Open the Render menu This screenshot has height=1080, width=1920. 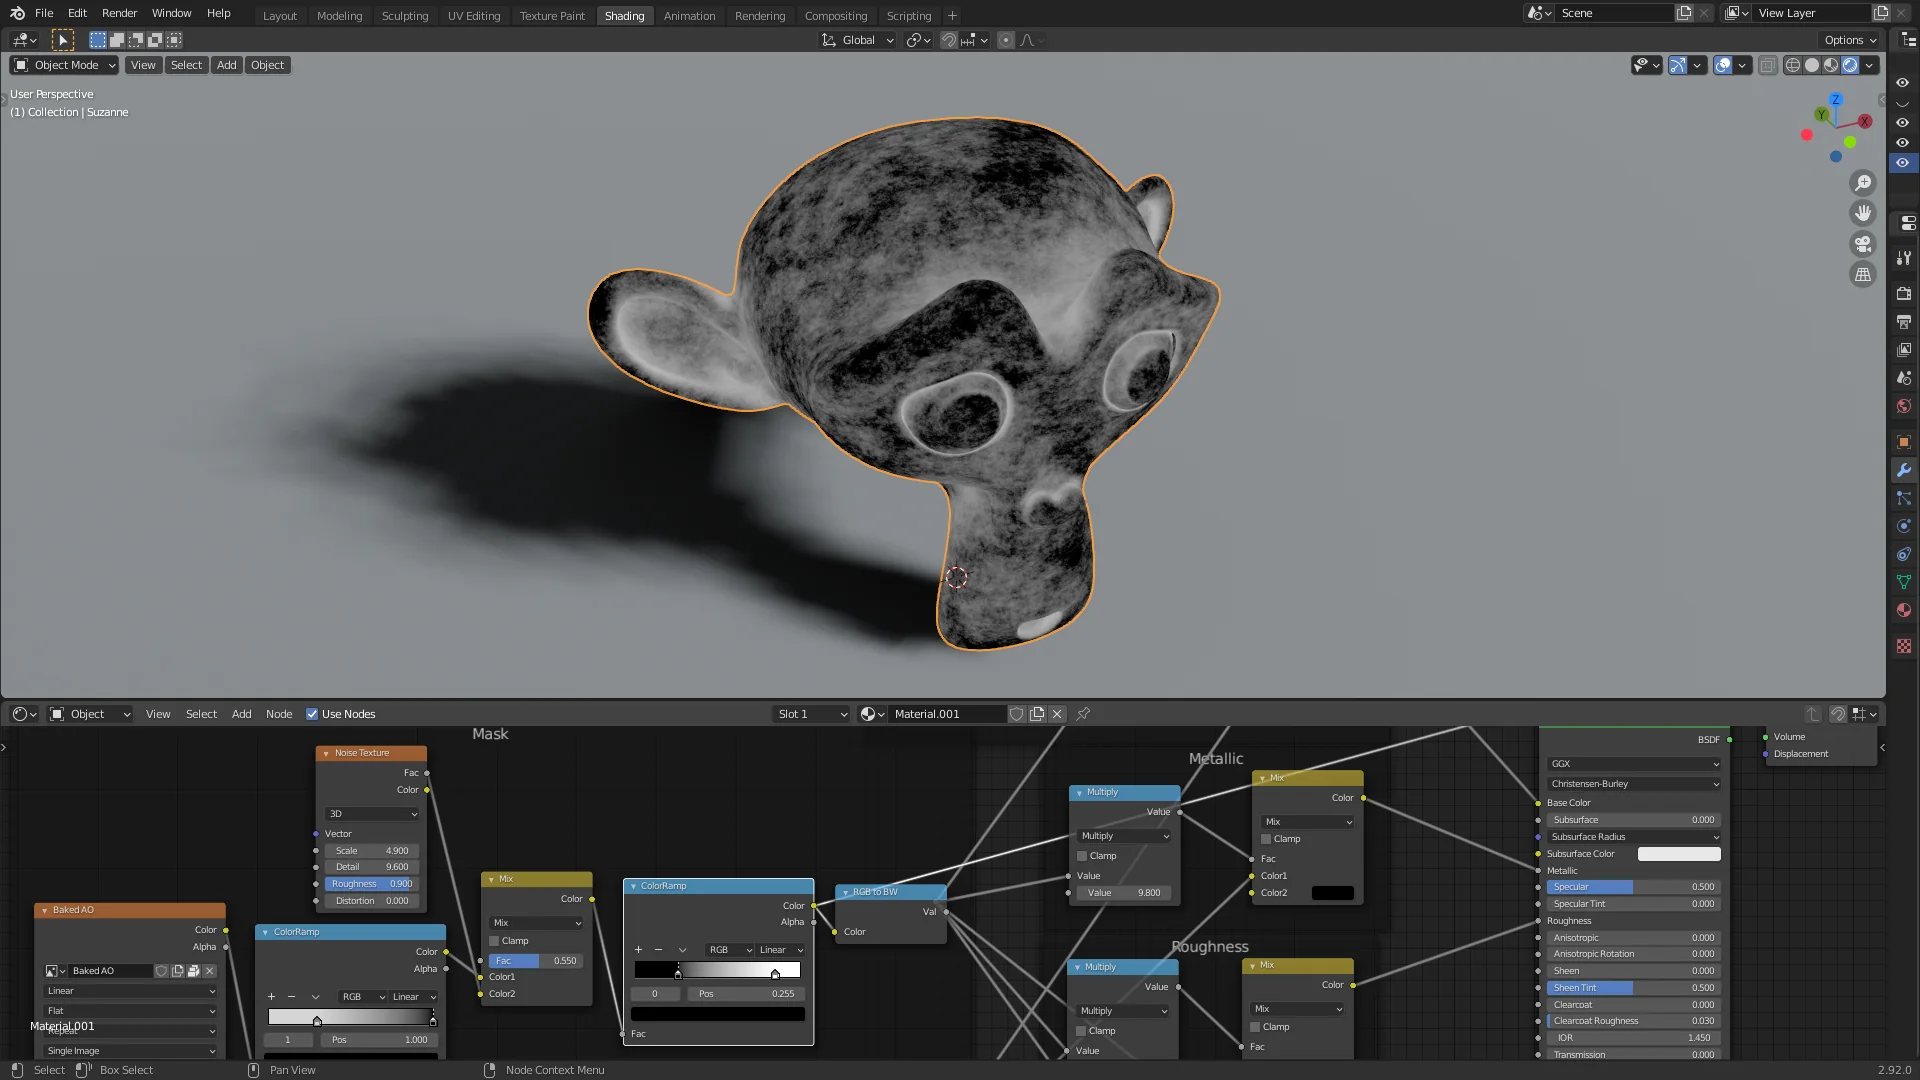point(119,13)
